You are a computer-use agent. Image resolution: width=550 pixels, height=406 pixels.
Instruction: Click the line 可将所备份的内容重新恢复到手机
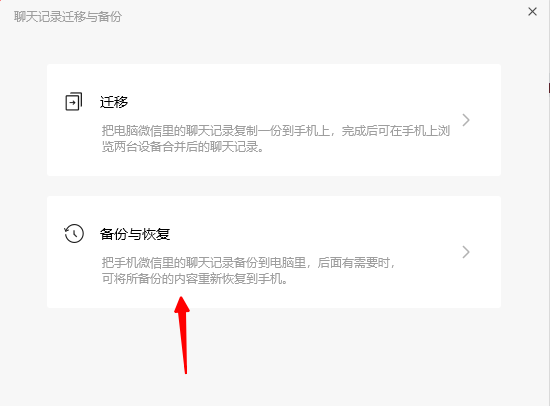195,279
